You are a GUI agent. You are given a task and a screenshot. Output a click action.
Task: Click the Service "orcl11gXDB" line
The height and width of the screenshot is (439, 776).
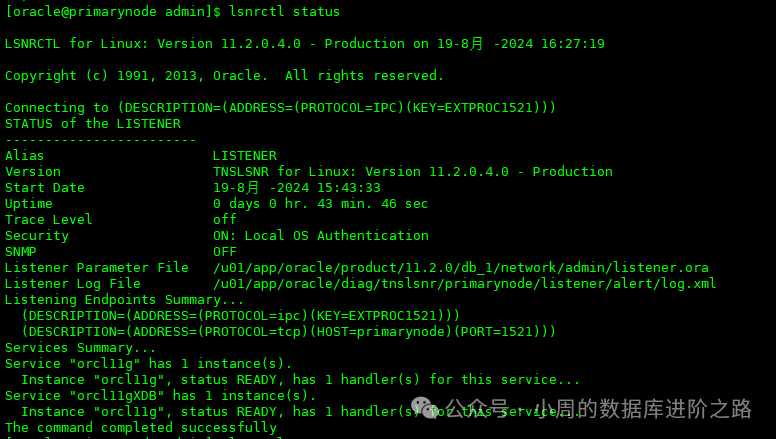148,396
